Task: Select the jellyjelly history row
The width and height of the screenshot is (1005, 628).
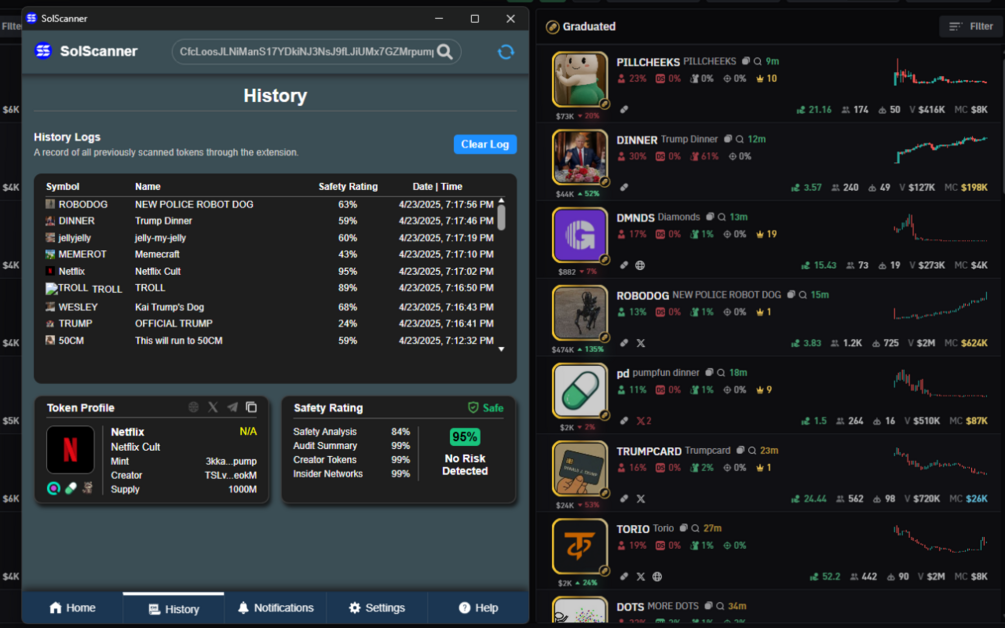Action: coord(270,238)
